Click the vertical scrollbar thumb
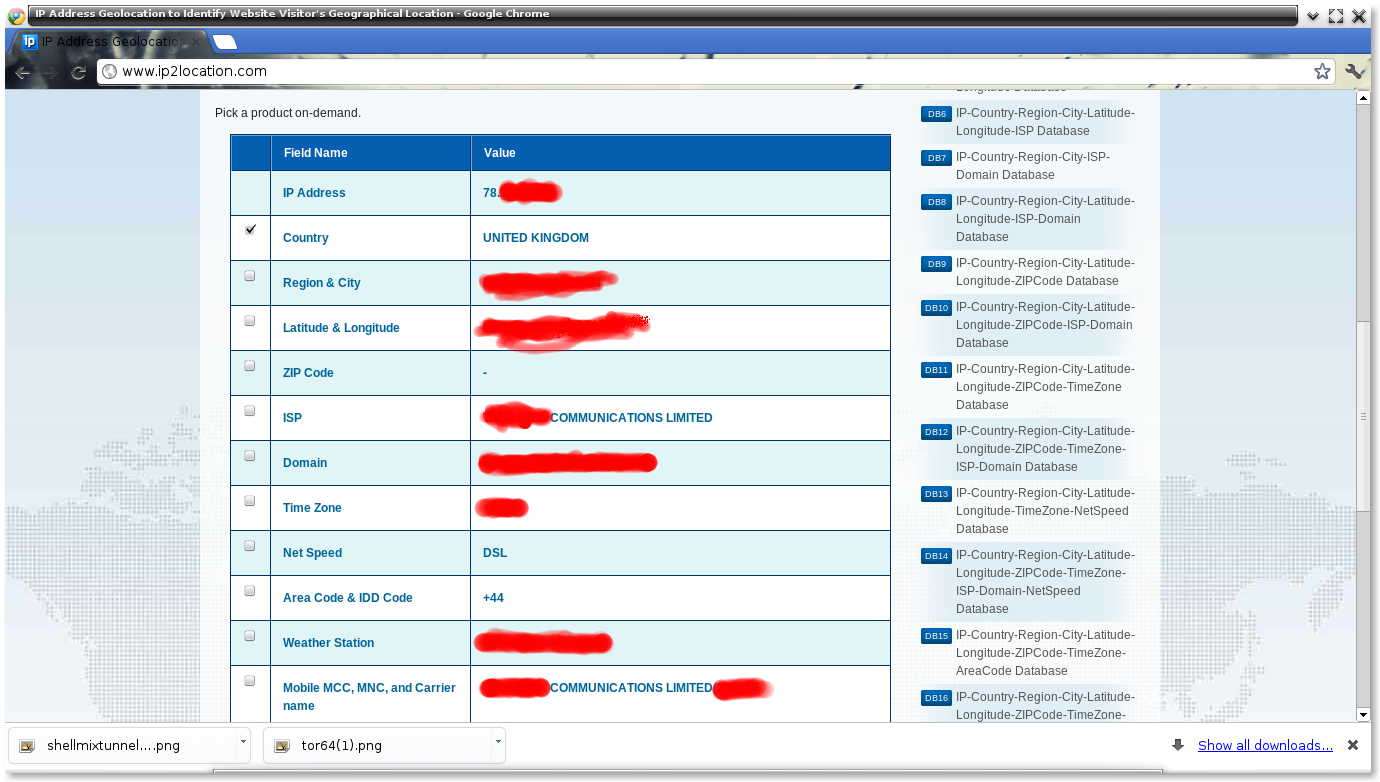The image size is (1380, 782). click(x=1362, y=415)
